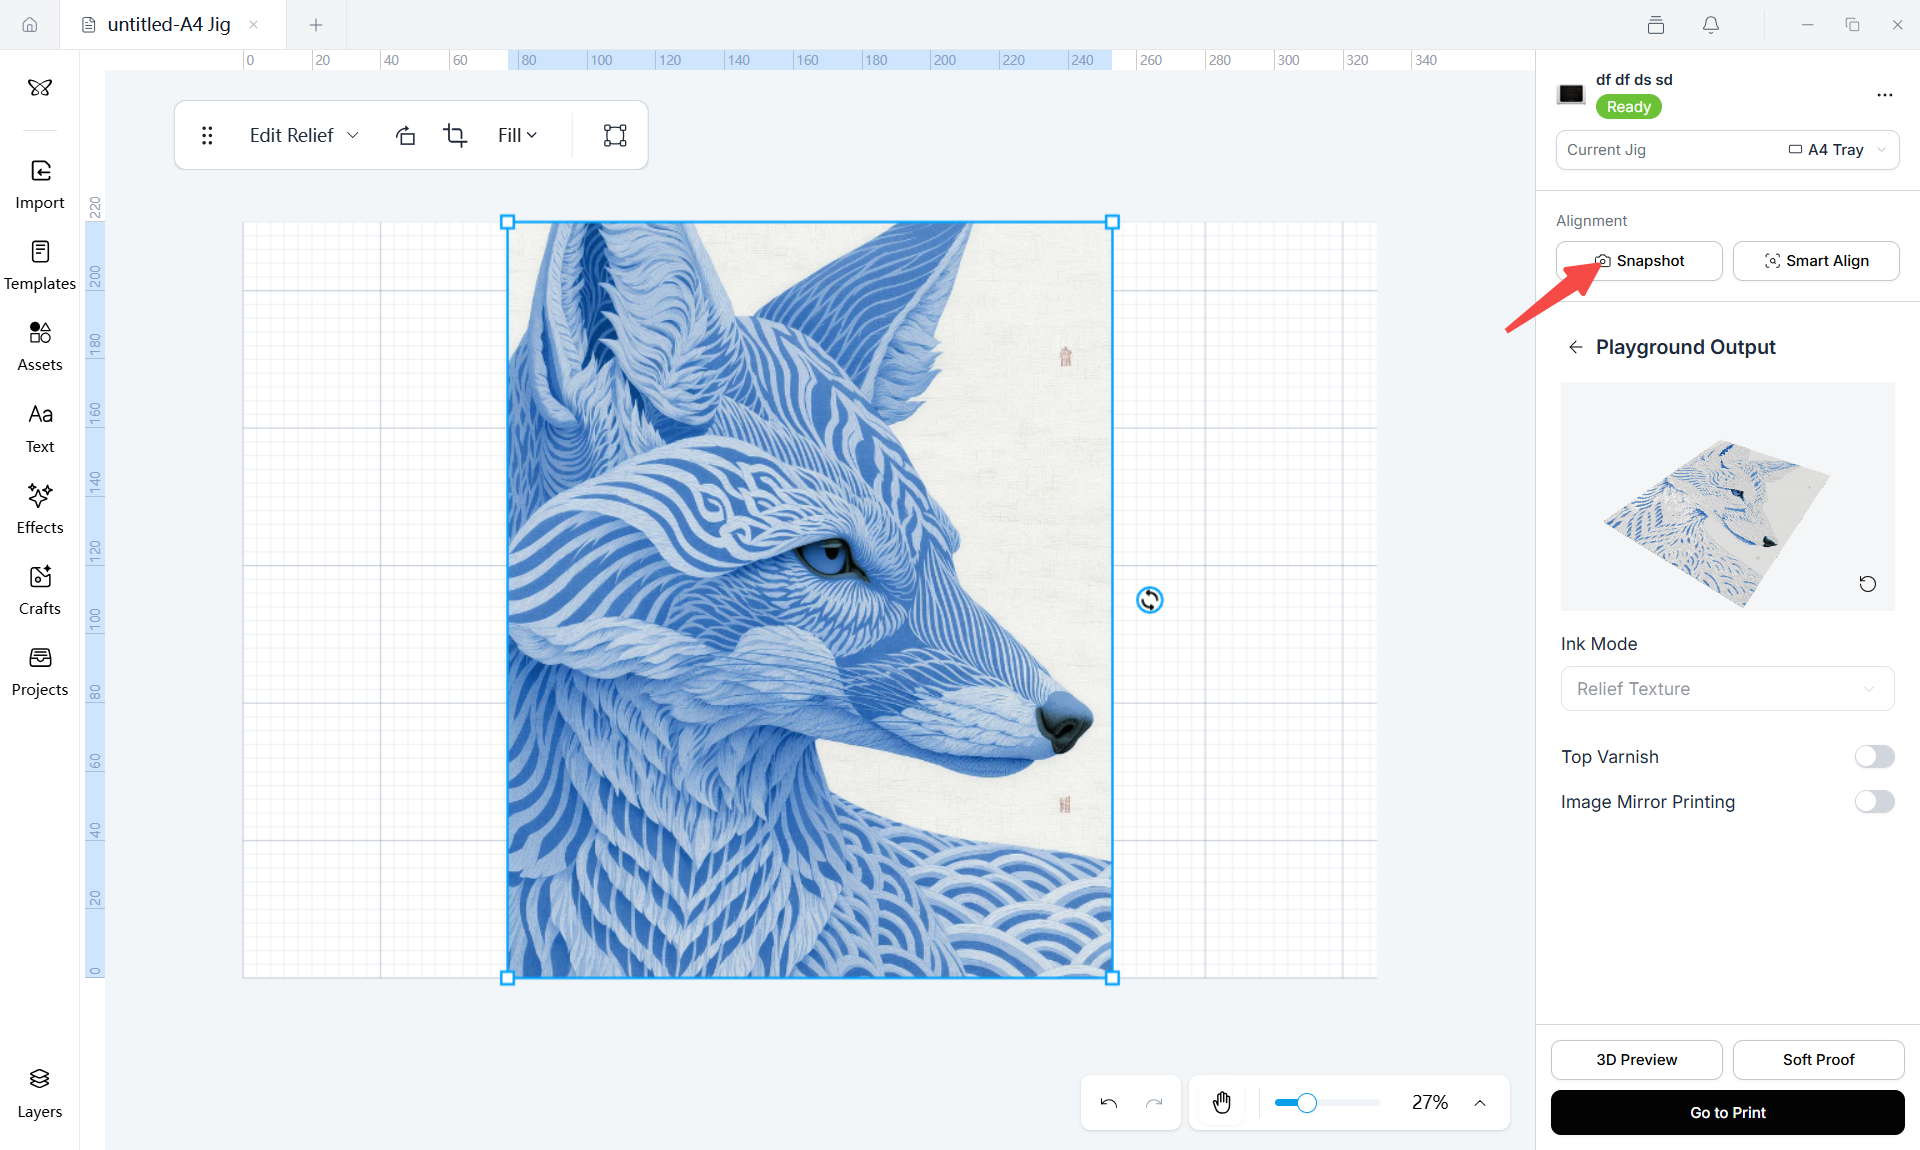
Task: Reset the 3D preview thumbnail rotation
Action: click(x=1867, y=584)
